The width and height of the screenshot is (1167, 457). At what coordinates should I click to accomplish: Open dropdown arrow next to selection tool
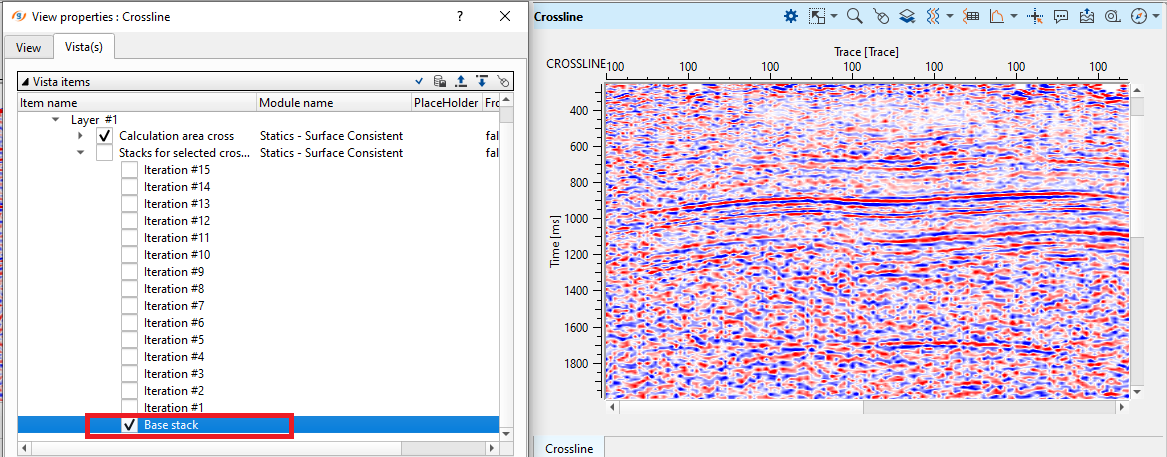pyautogui.click(x=834, y=16)
